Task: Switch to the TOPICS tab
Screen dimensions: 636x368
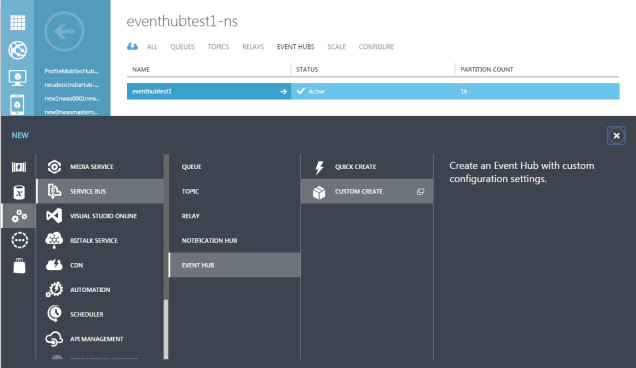Action: 218,47
